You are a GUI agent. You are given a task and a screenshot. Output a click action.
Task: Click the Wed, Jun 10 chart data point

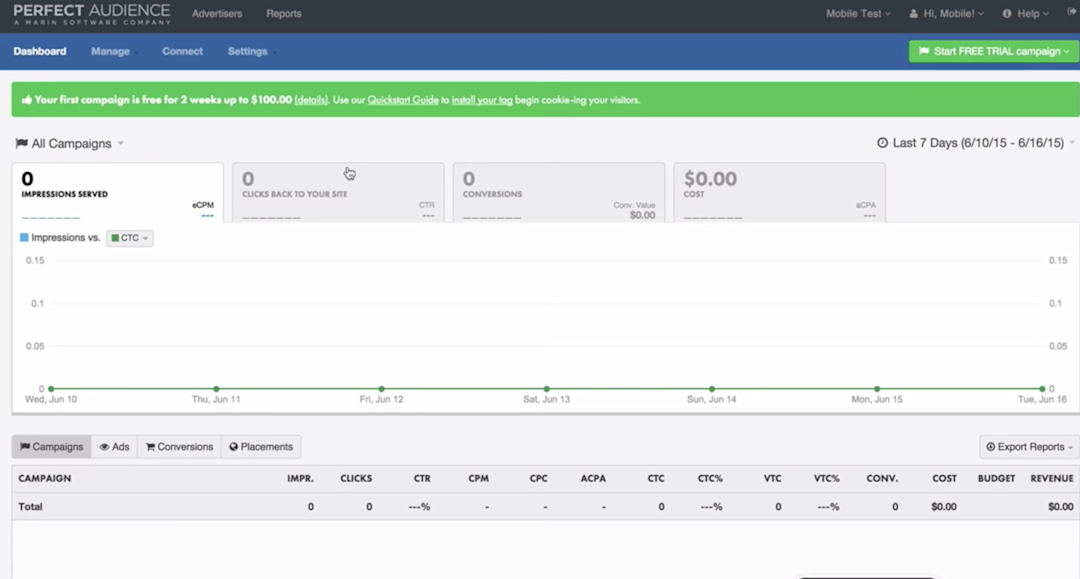click(x=51, y=389)
